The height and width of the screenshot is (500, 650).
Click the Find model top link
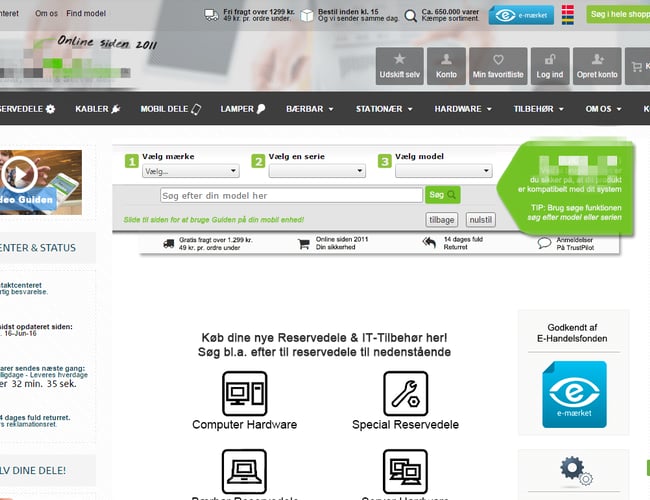point(86,13)
